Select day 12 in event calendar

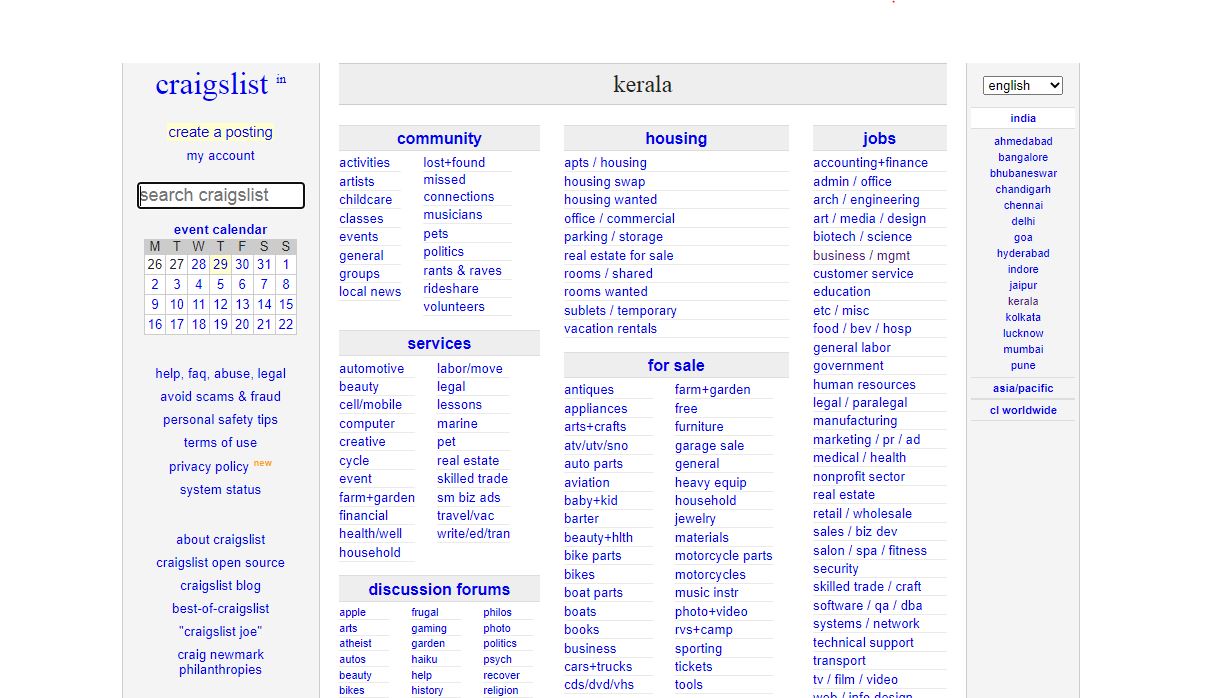[x=220, y=305]
